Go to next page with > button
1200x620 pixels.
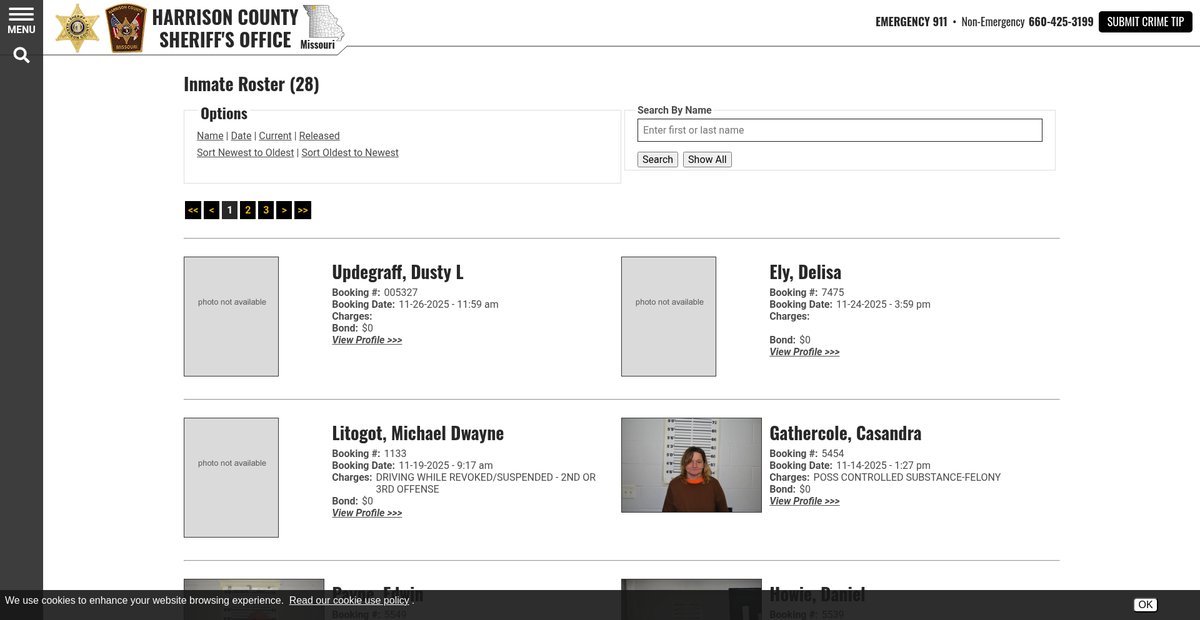pyautogui.click(x=284, y=210)
